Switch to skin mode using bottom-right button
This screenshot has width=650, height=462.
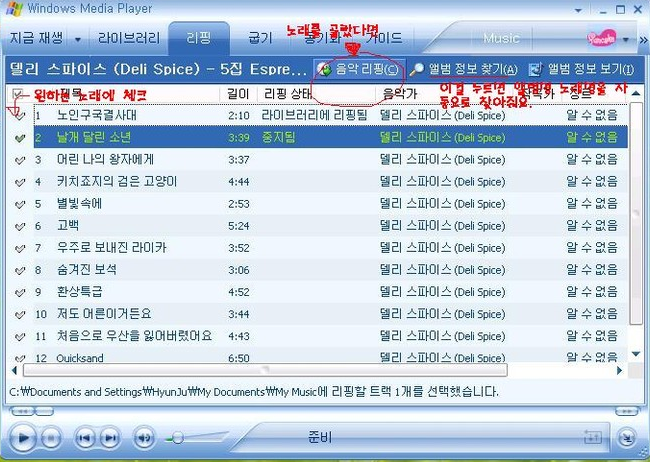click(627, 438)
